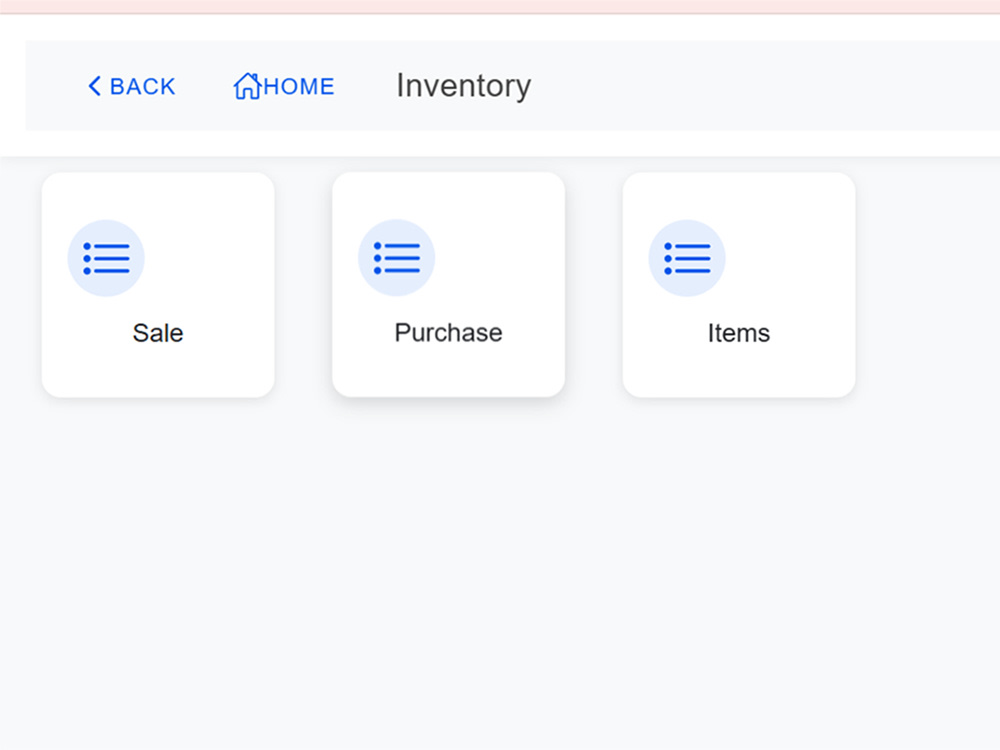Go to HOME via house link
1000x750 pixels.
(x=284, y=86)
